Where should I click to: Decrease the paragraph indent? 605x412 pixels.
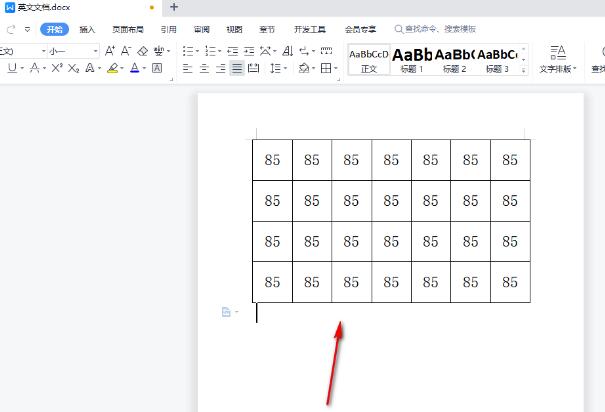coord(233,51)
